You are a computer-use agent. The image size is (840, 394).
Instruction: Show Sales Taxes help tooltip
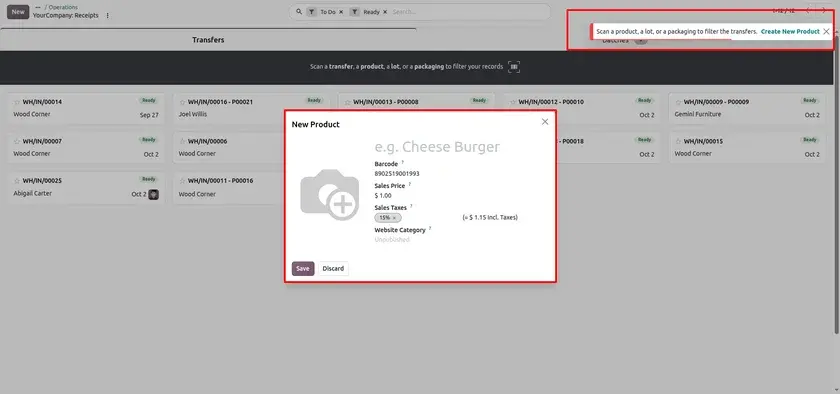(411, 206)
